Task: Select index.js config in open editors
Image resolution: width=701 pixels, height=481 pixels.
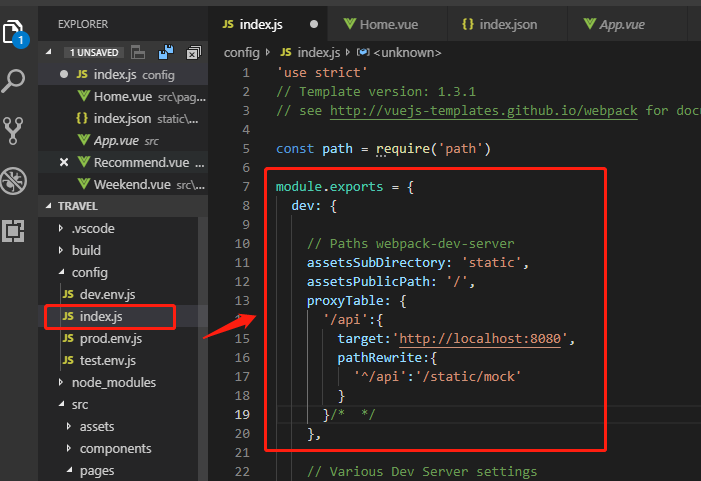Action: [123, 74]
